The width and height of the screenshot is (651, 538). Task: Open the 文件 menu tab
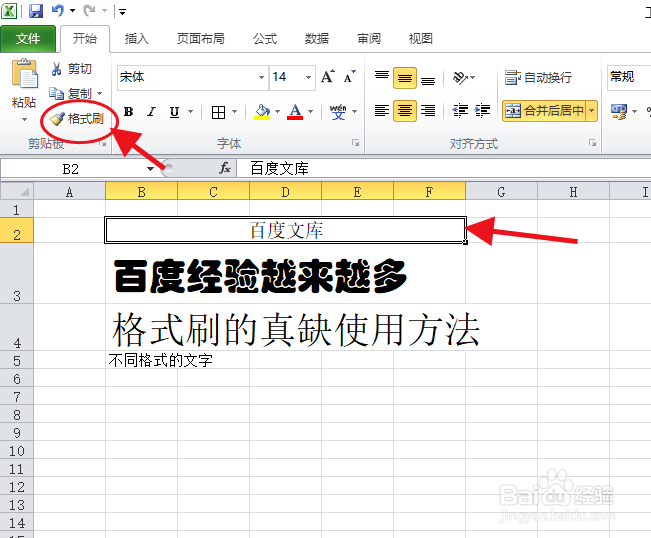[x=28, y=39]
